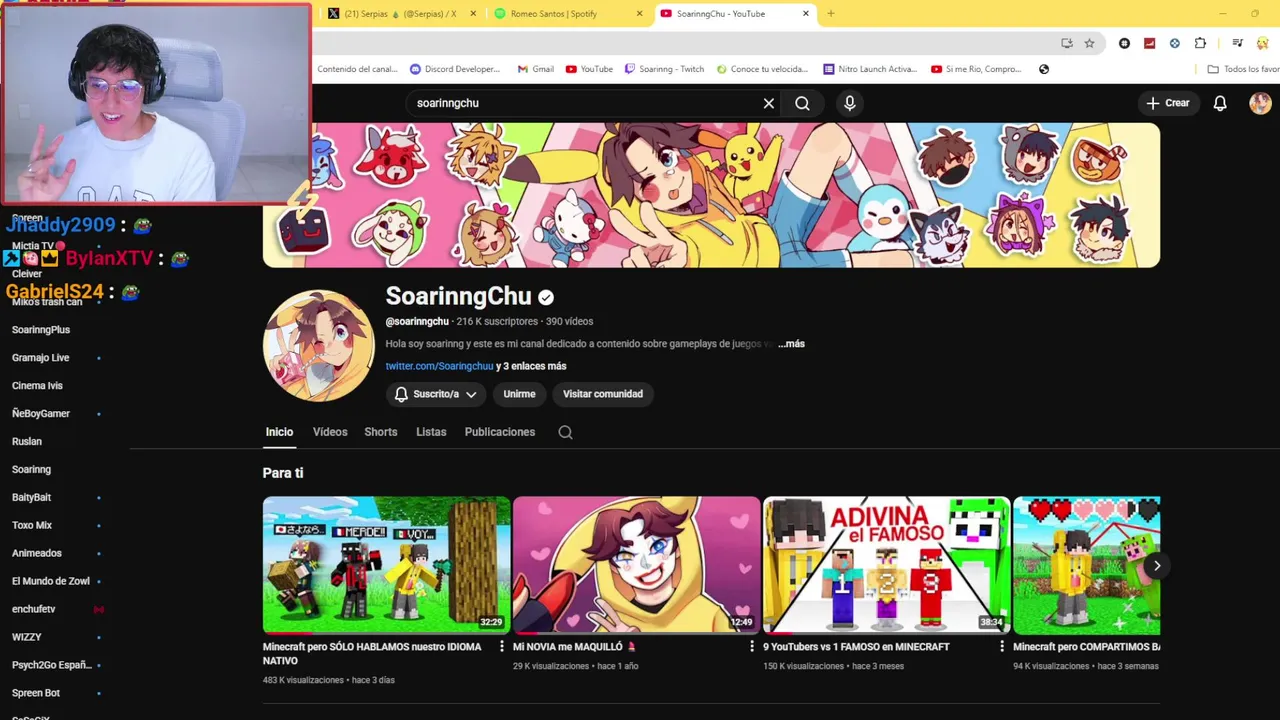Click the Crear button

(1168, 103)
